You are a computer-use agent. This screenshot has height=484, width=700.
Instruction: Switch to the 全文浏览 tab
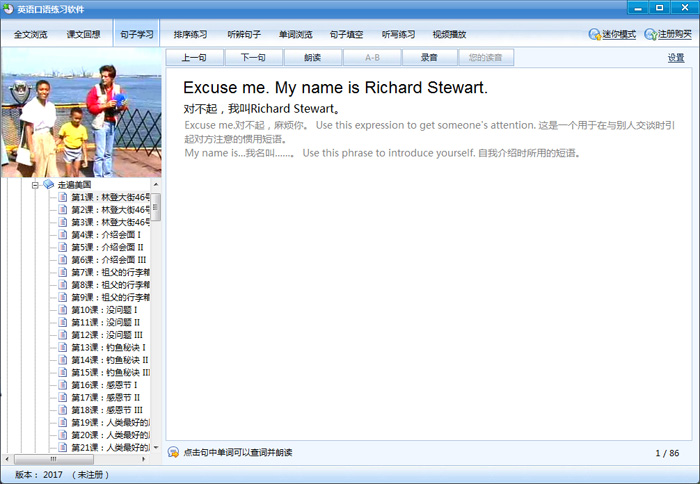click(30, 35)
